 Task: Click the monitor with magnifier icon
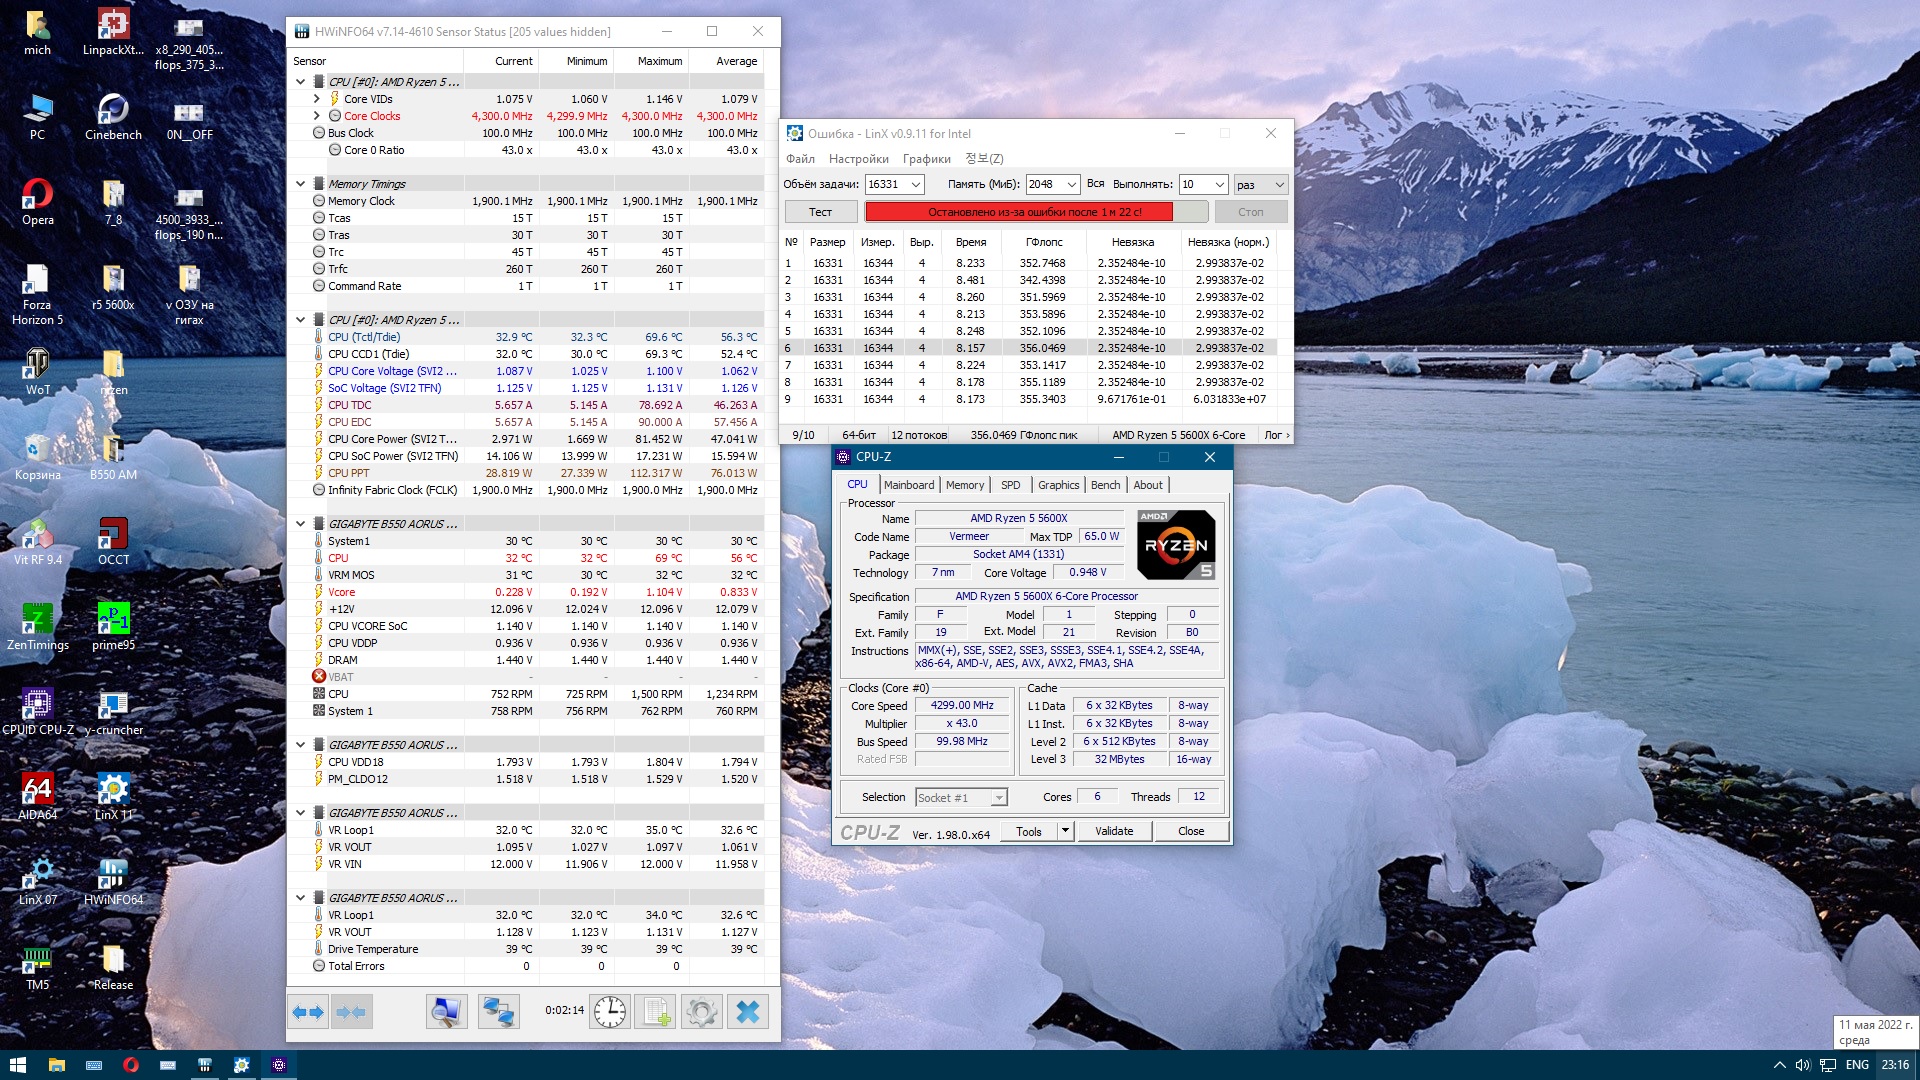pos(446,1012)
